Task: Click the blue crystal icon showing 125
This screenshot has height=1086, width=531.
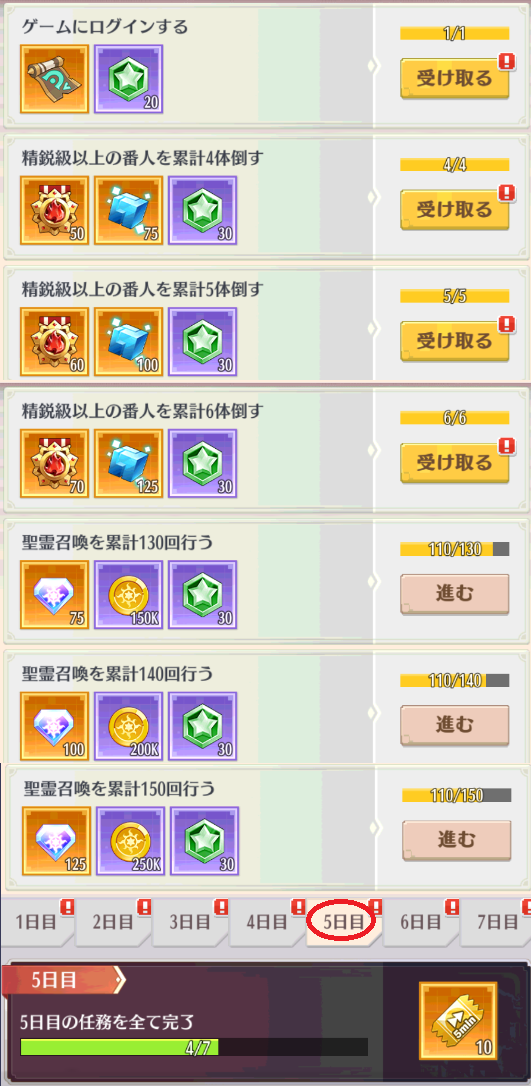Action: pyautogui.click(x=129, y=463)
